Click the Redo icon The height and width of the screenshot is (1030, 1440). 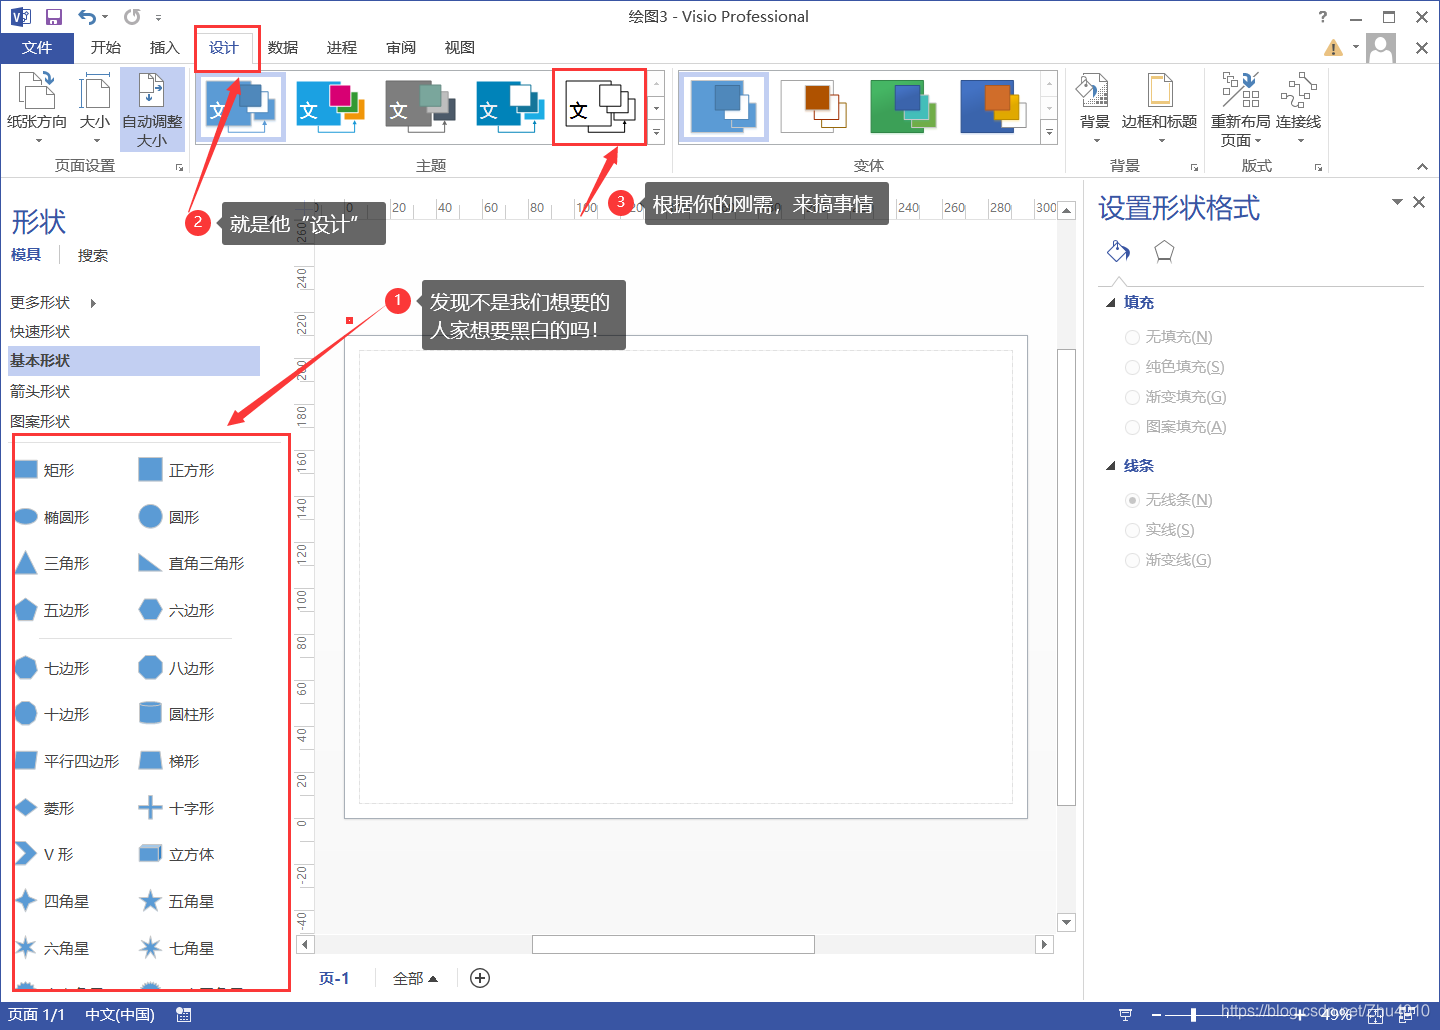tap(132, 17)
